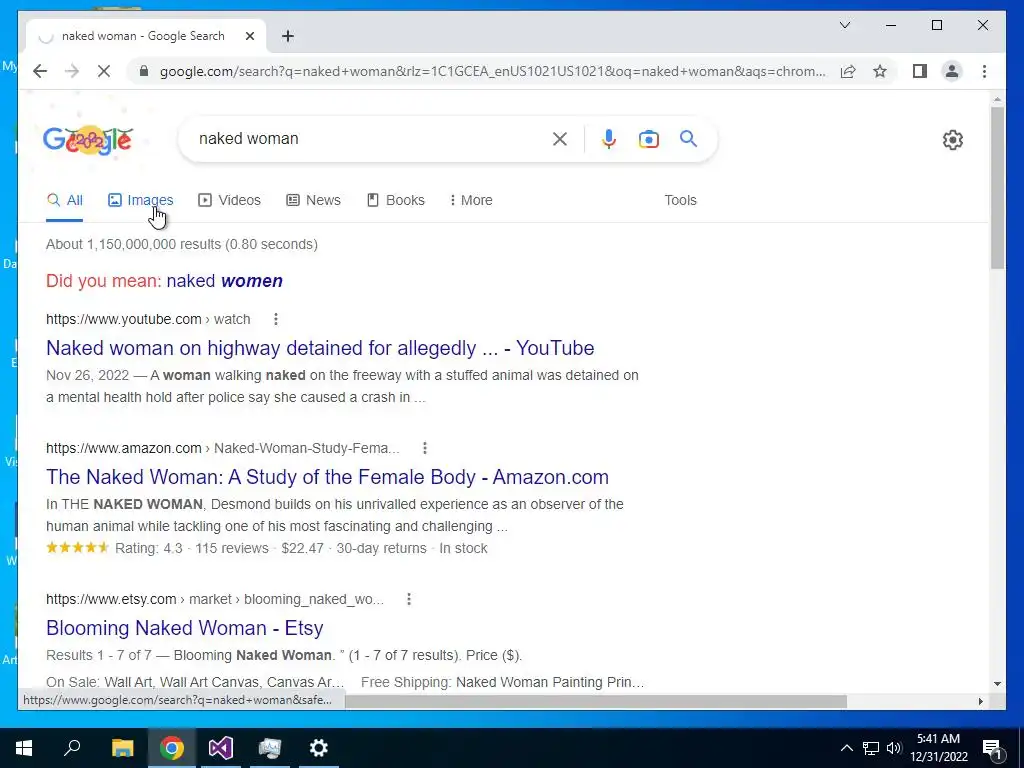
Task: Open the Chrome profile avatar
Action: (x=952, y=71)
